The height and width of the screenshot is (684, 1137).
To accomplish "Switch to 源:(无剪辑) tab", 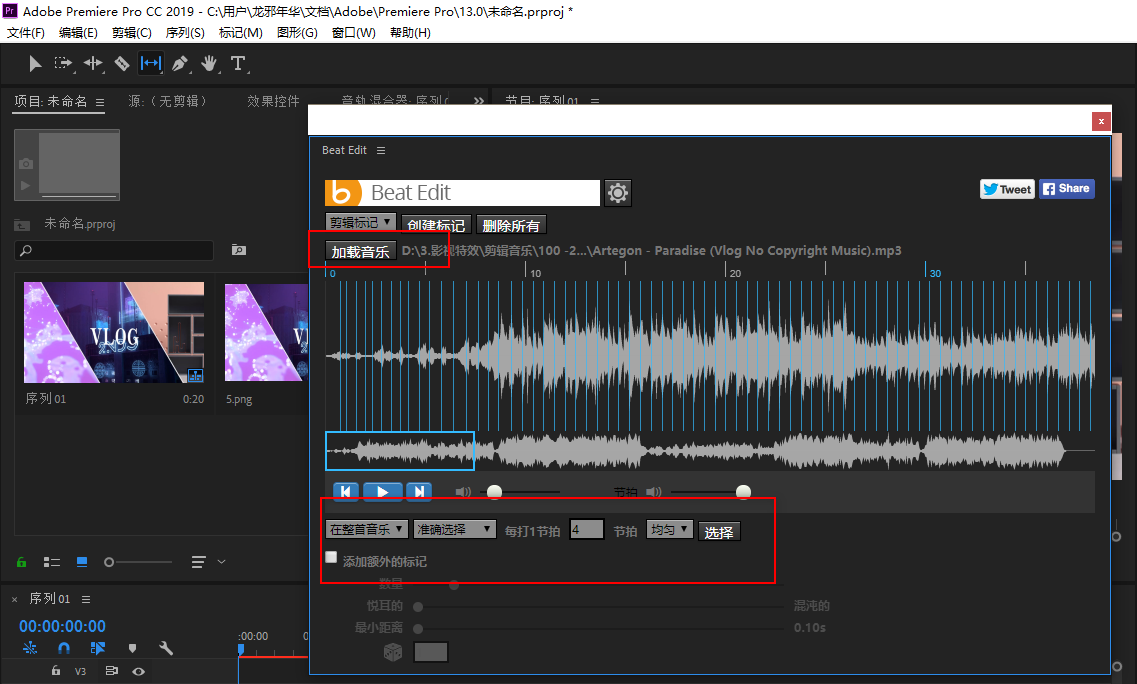I will coord(168,101).
